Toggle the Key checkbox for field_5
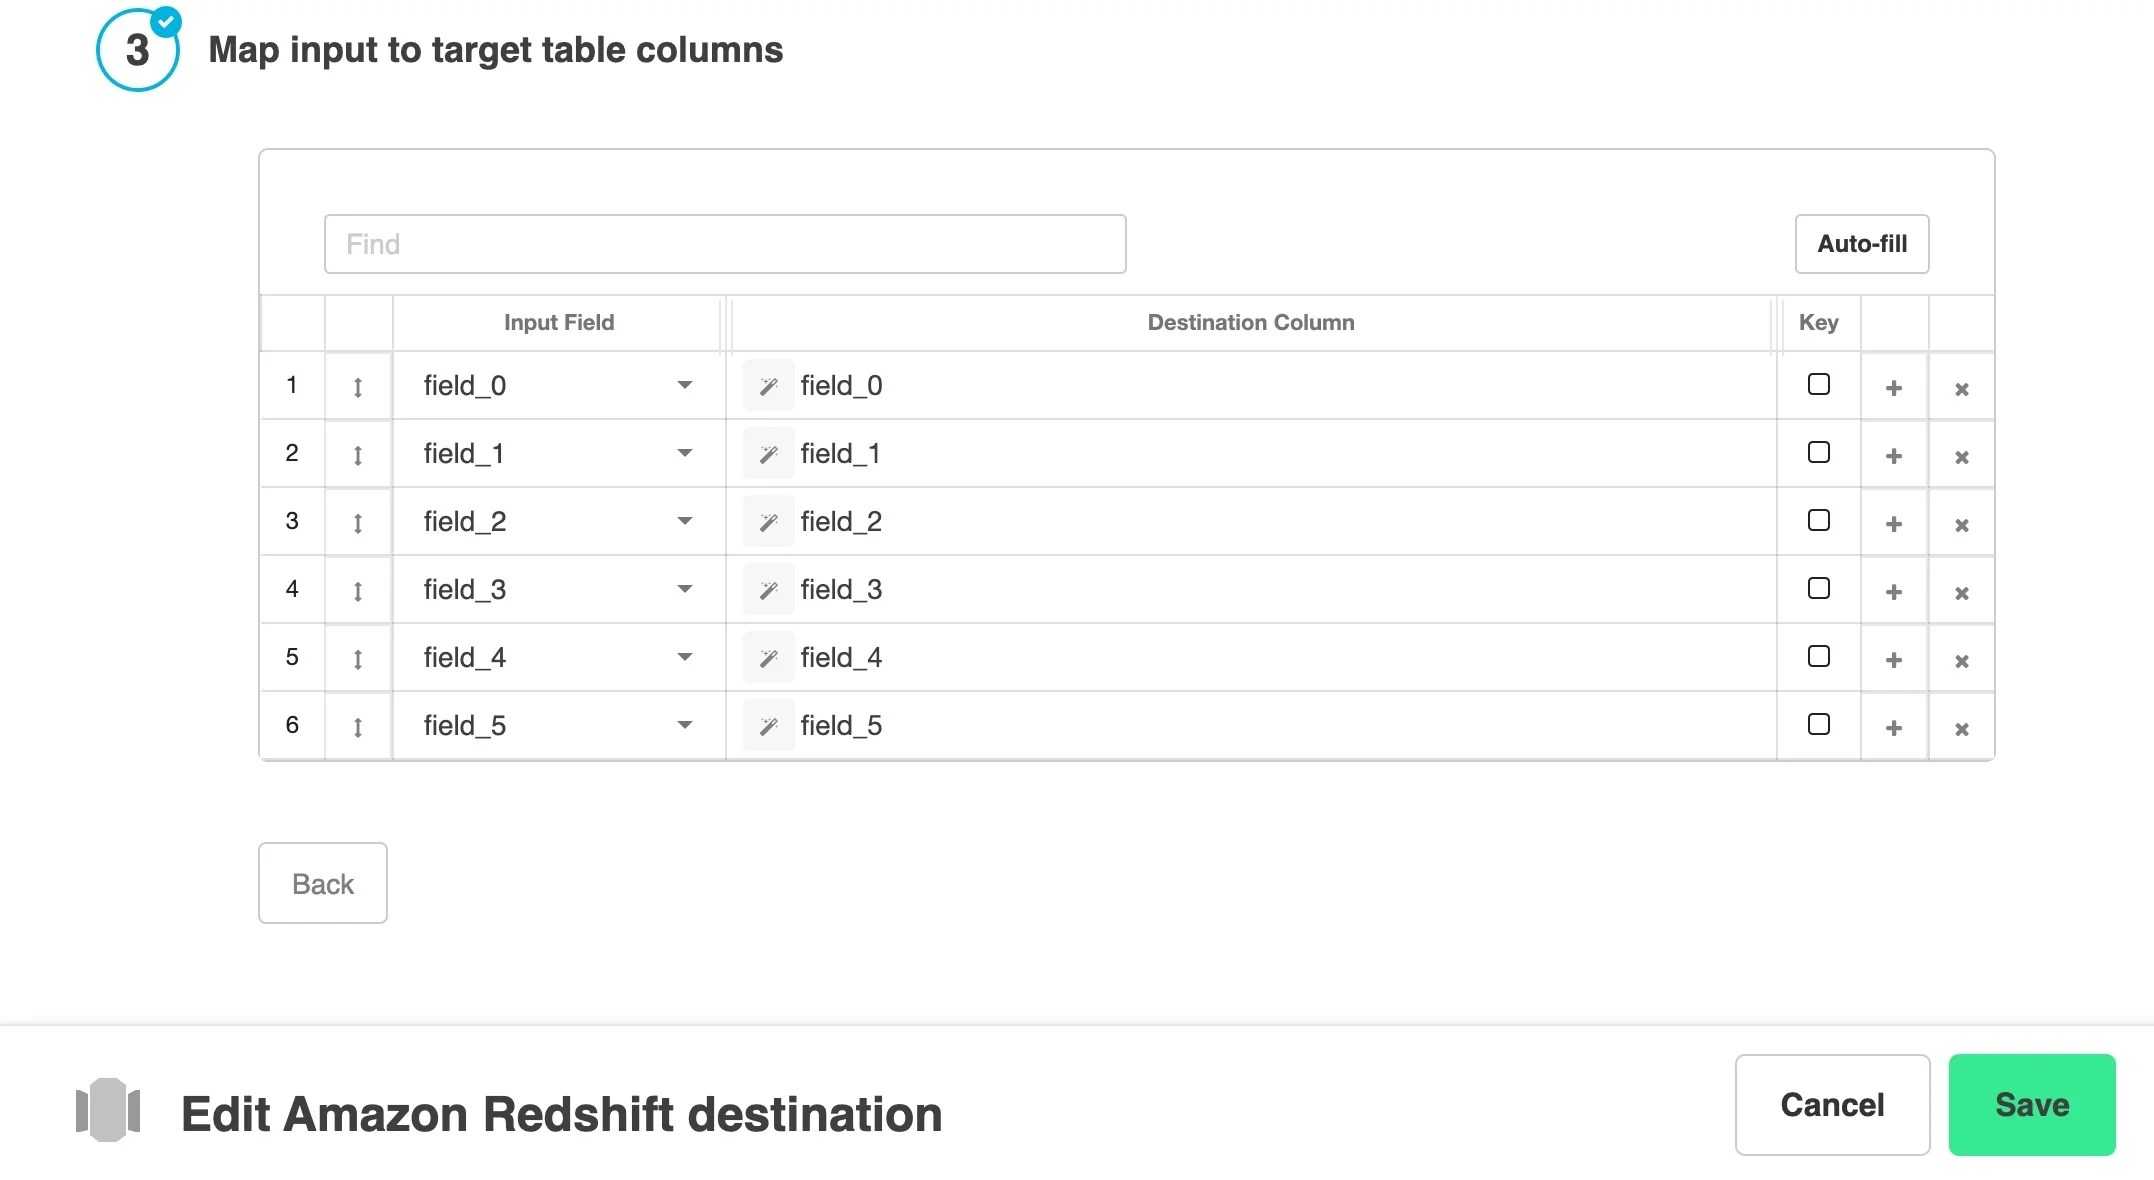 pyautogui.click(x=1818, y=724)
